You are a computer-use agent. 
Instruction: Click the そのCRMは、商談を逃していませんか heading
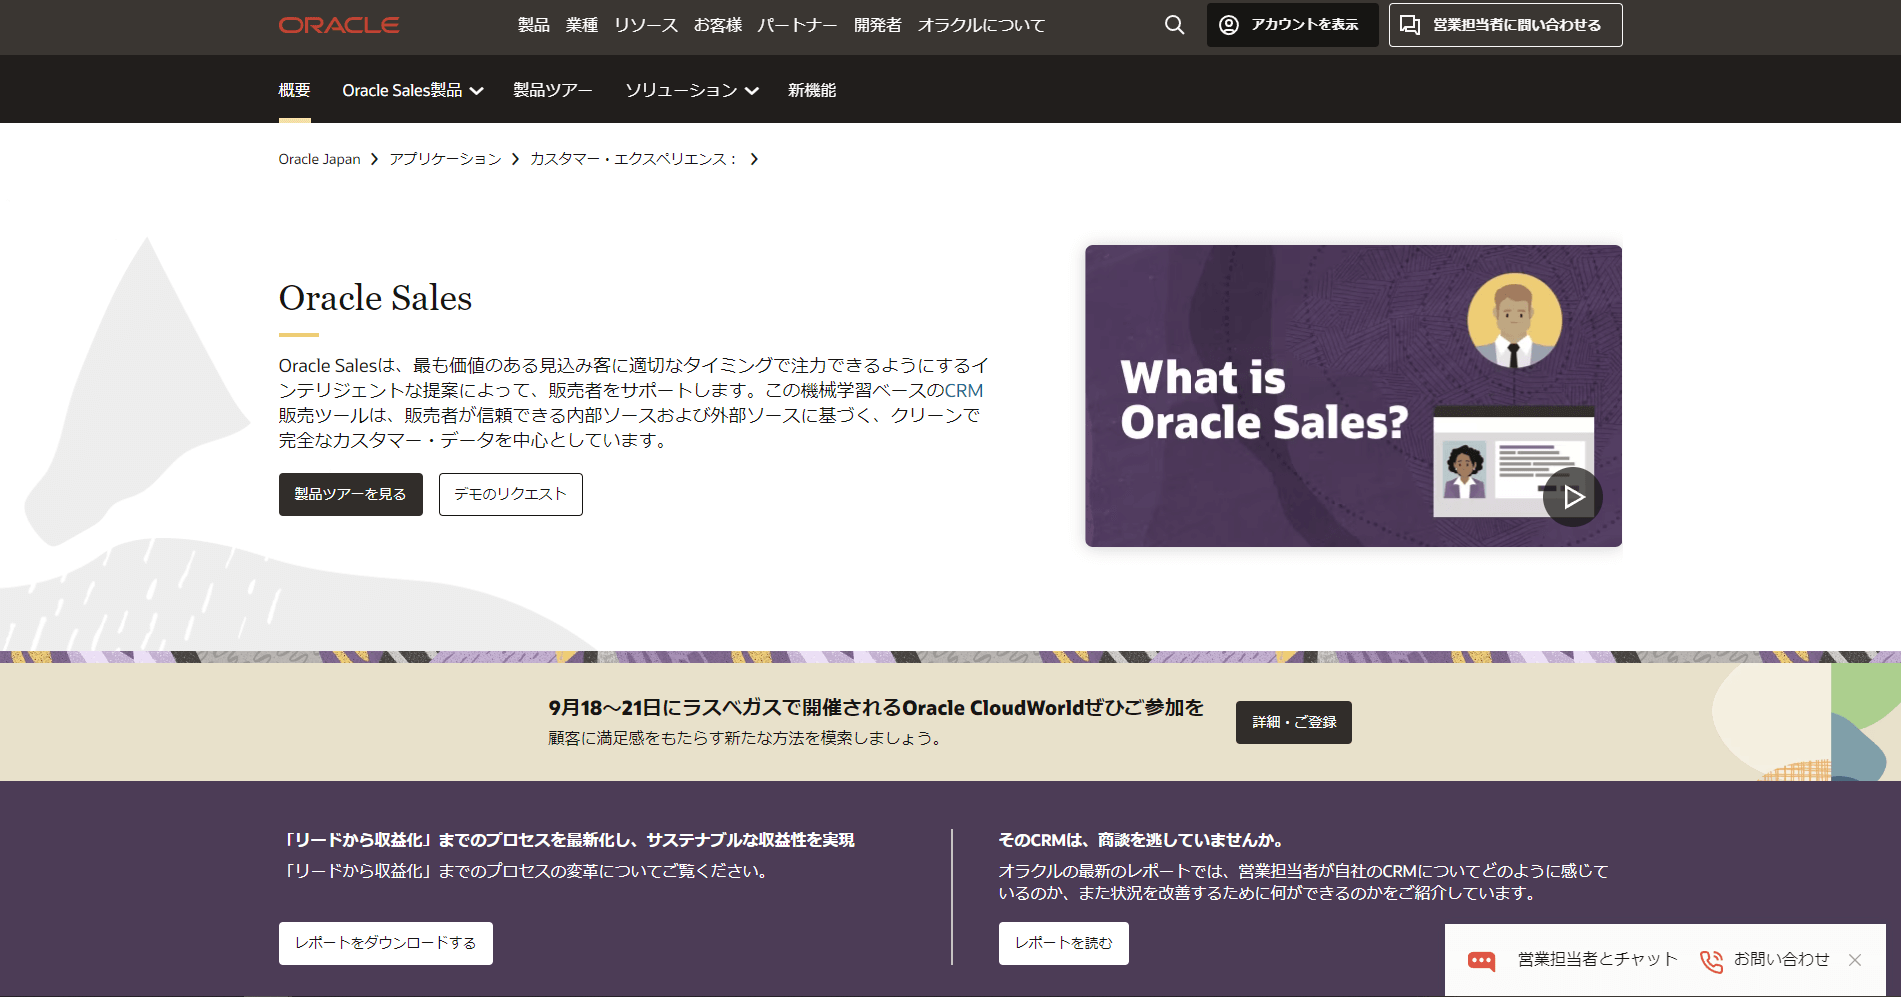[1141, 840]
